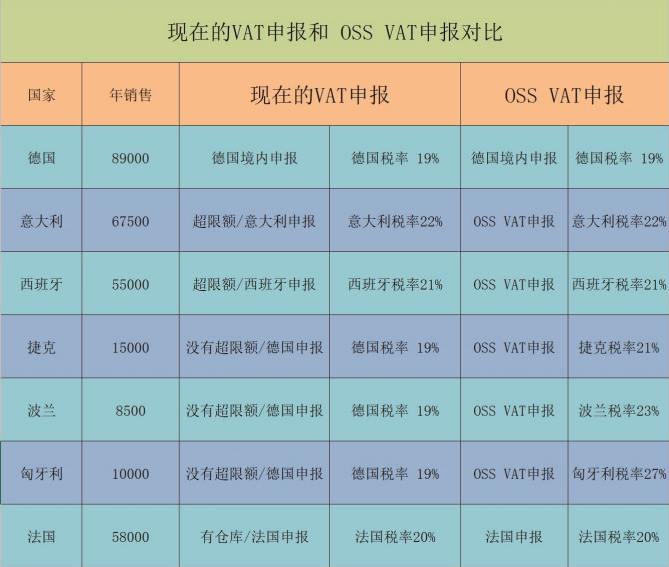Click the 有仓库/法国申报 cell
669x567 pixels.
[255, 536]
